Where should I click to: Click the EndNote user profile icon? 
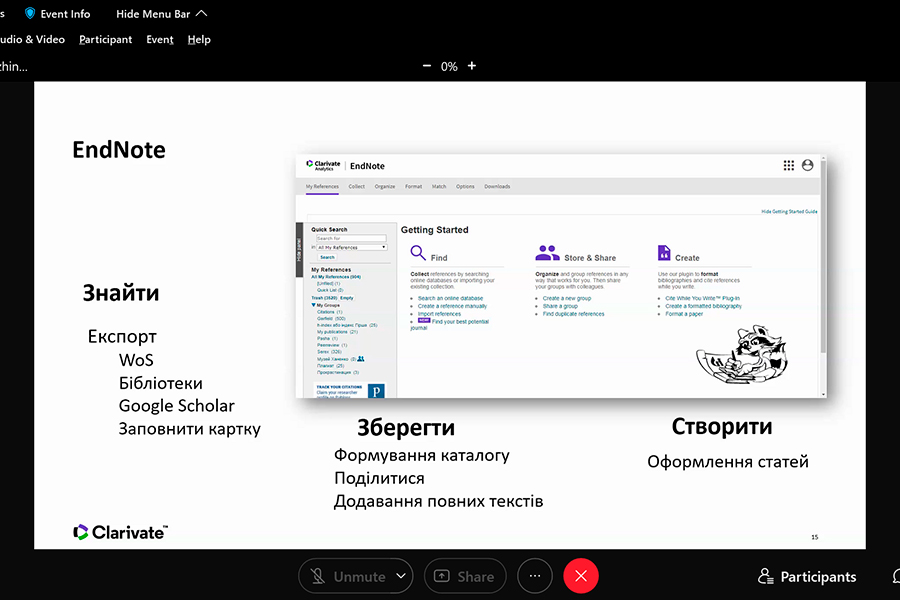tap(808, 165)
